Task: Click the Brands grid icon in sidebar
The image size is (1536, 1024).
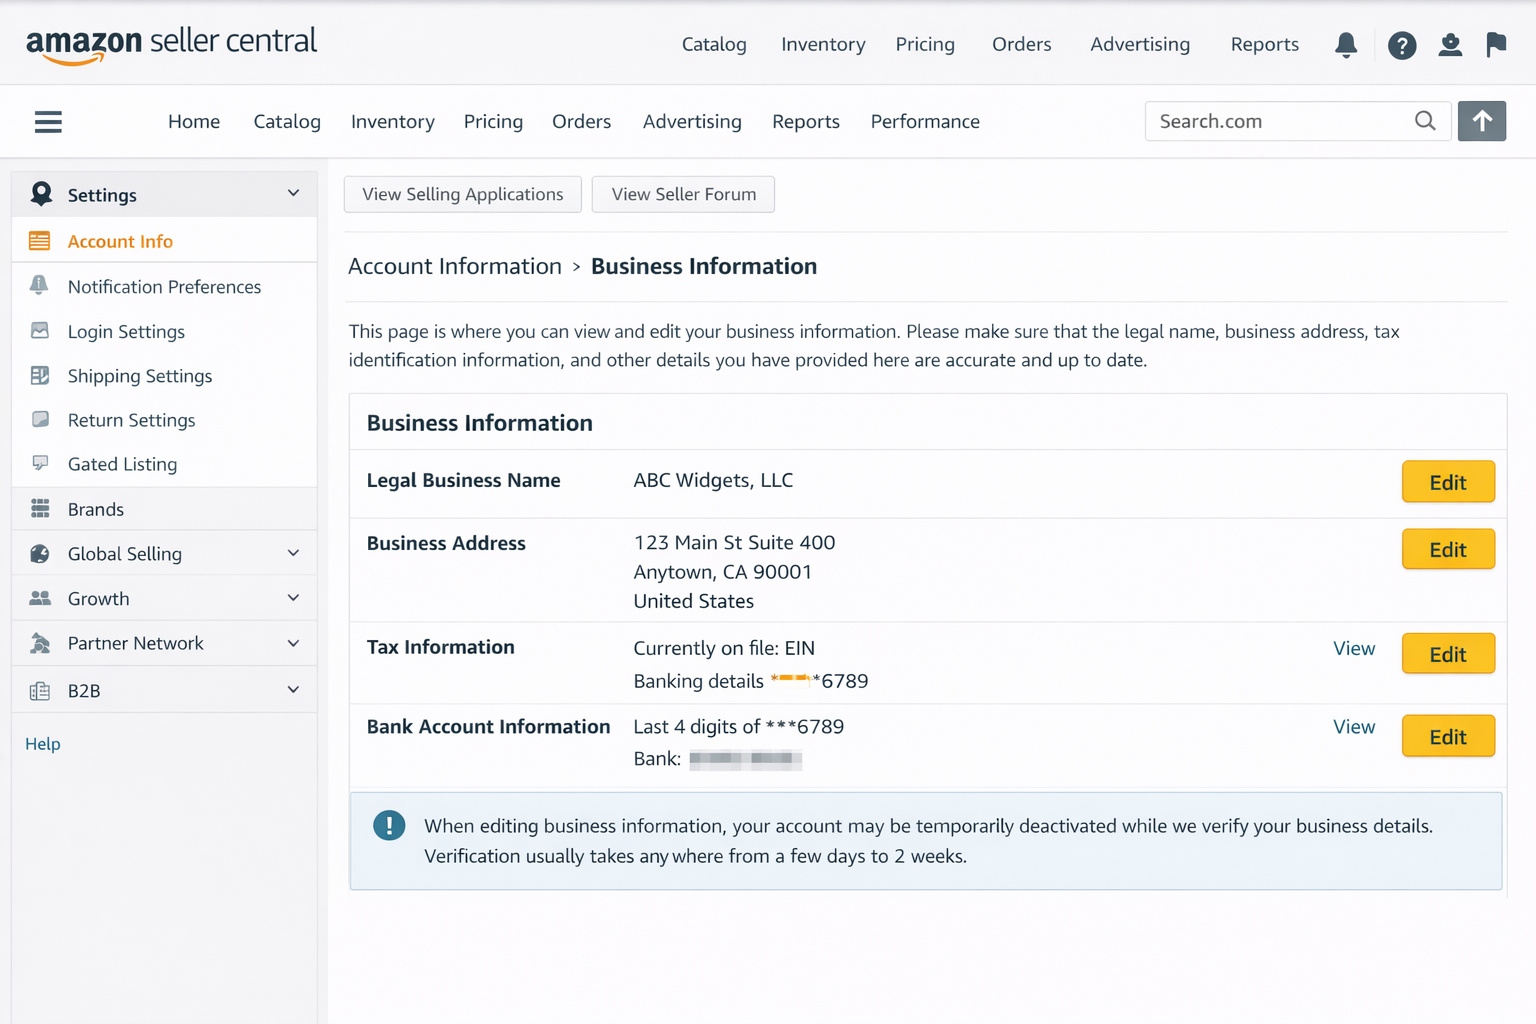Action: 40,509
